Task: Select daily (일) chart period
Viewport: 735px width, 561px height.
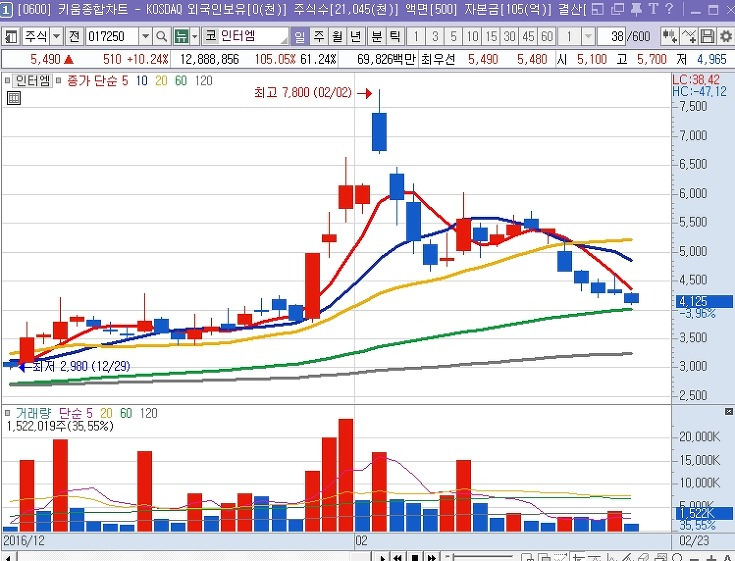Action: (x=300, y=36)
